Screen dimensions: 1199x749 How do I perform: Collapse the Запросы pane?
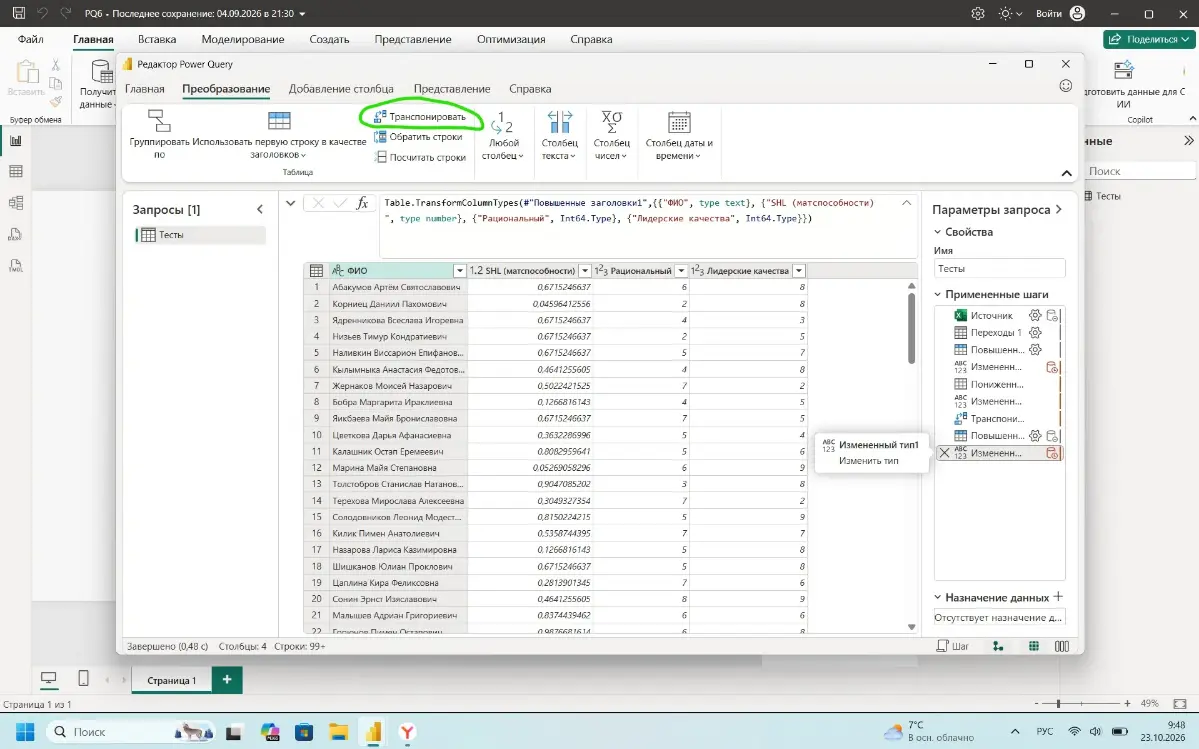click(x=260, y=209)
